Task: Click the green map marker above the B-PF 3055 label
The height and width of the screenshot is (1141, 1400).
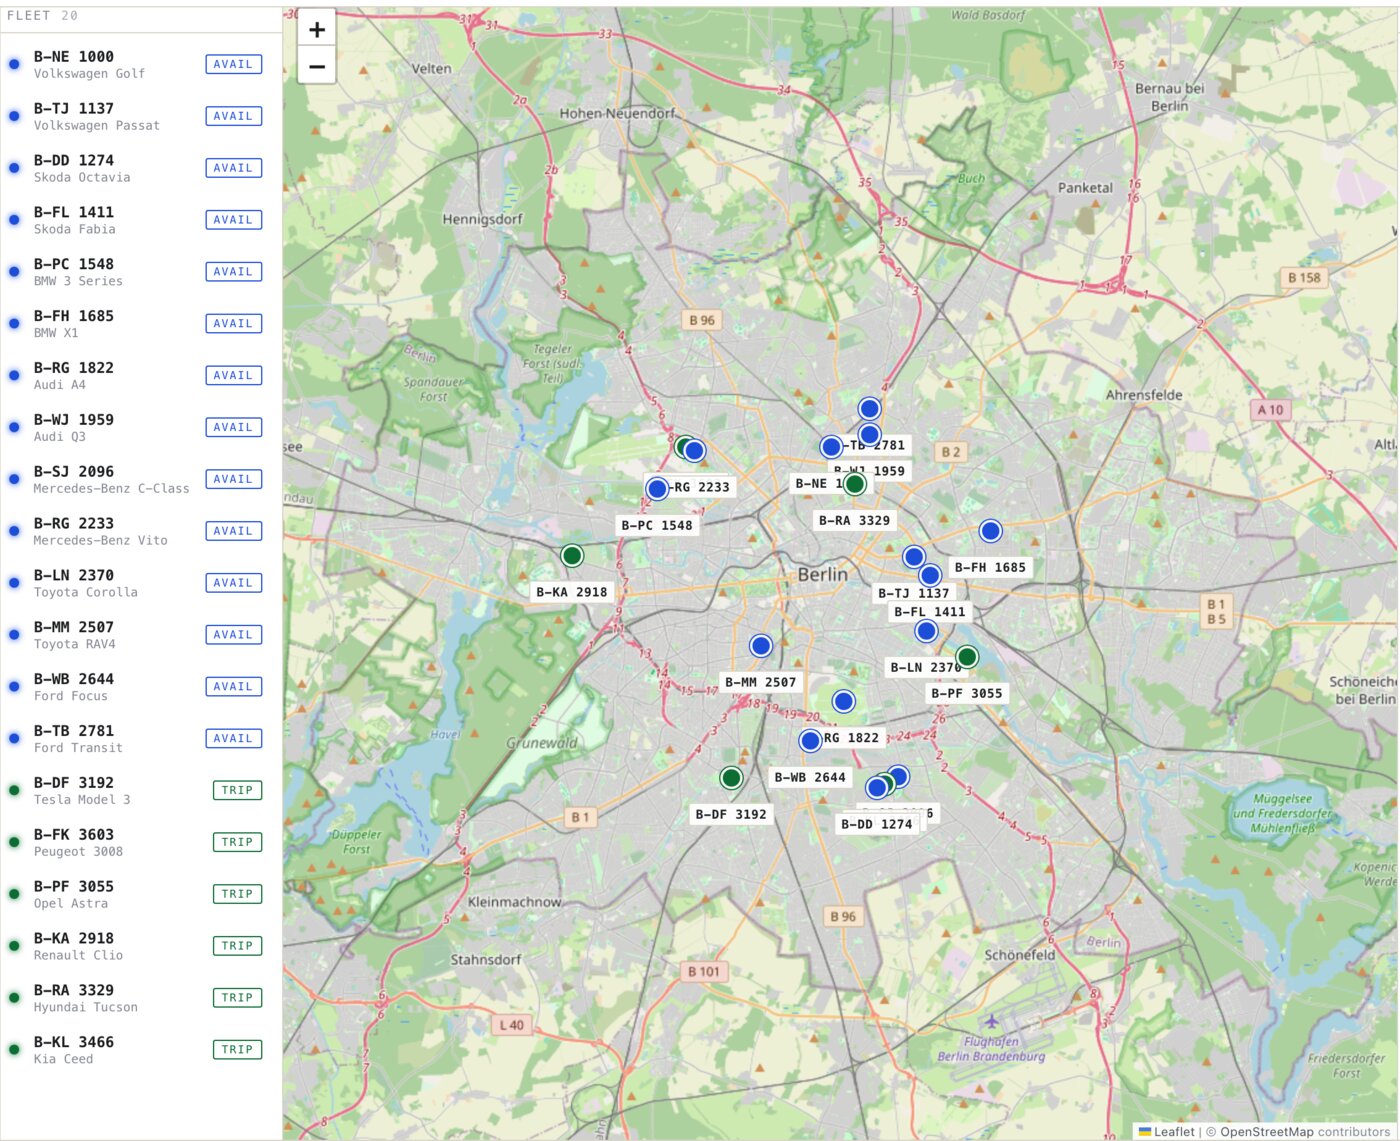Action: click(967, 657)
